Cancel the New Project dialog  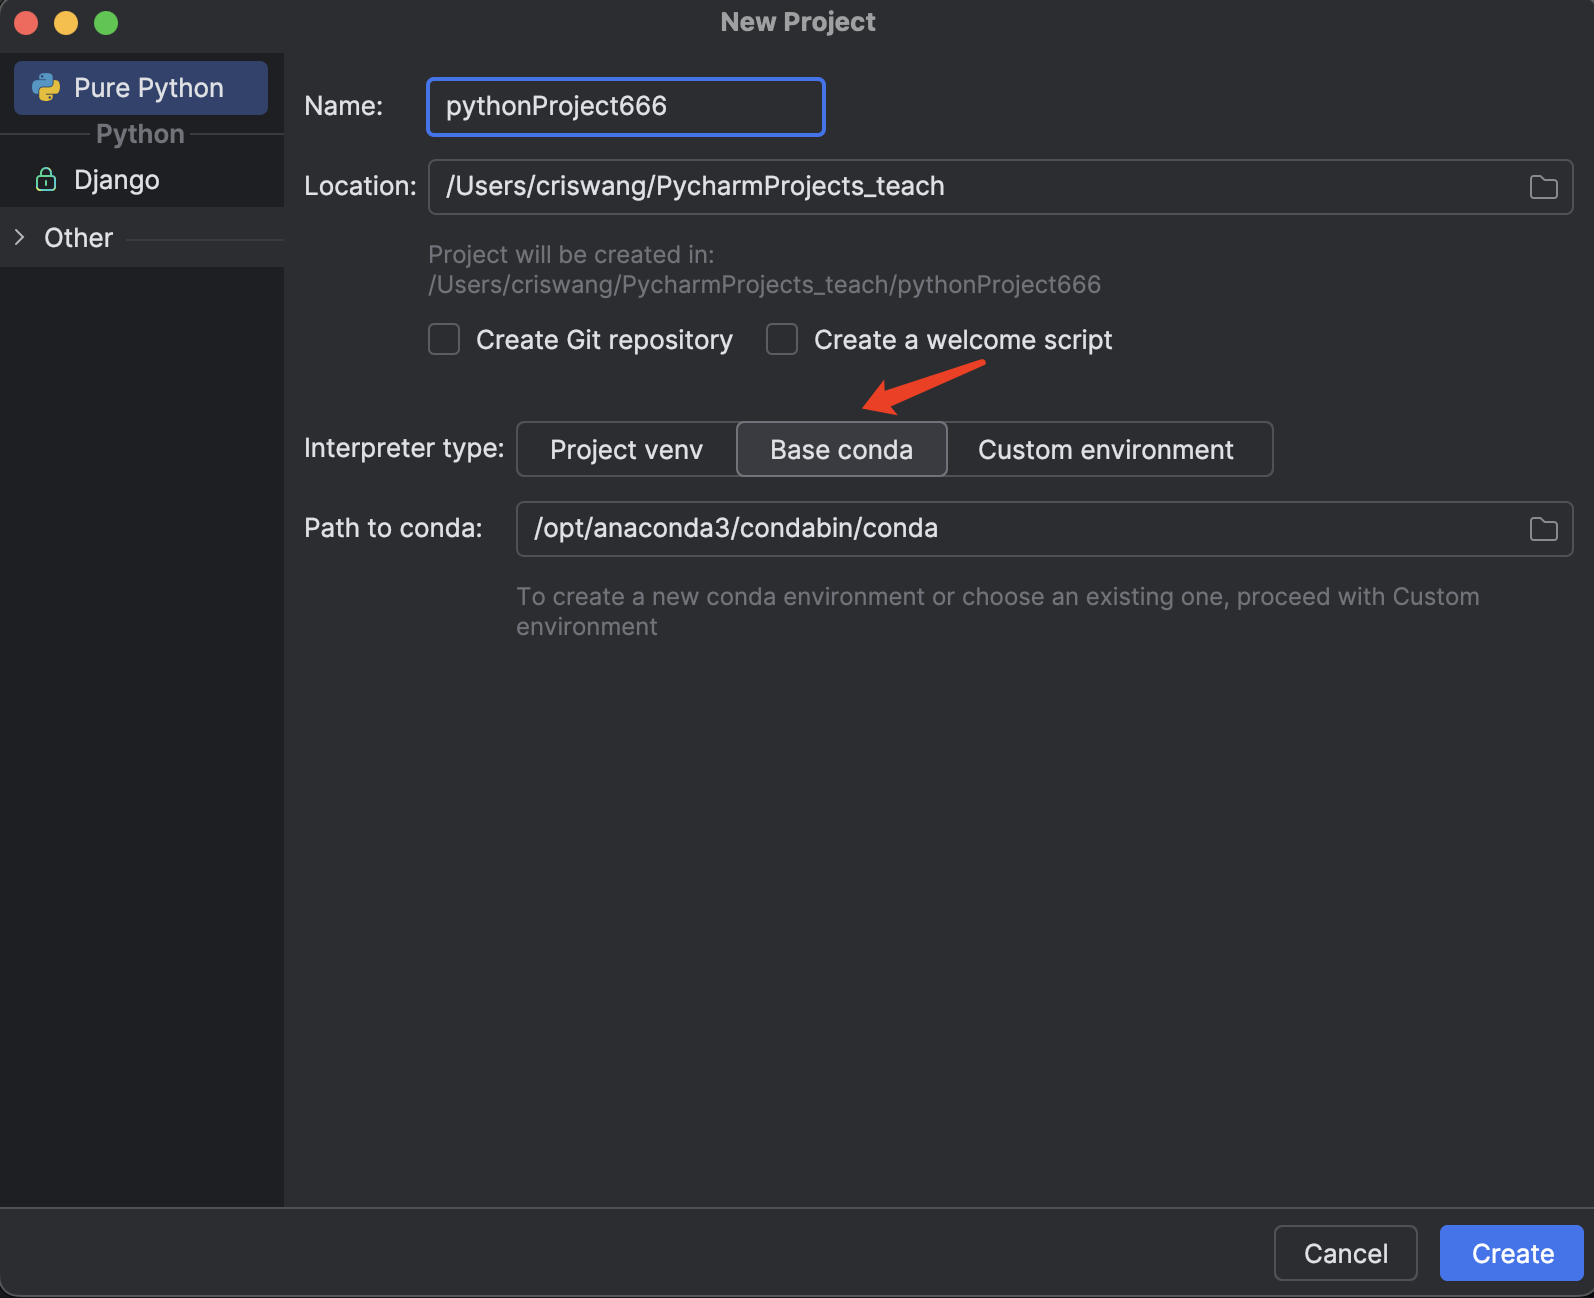[1345, 1253]
